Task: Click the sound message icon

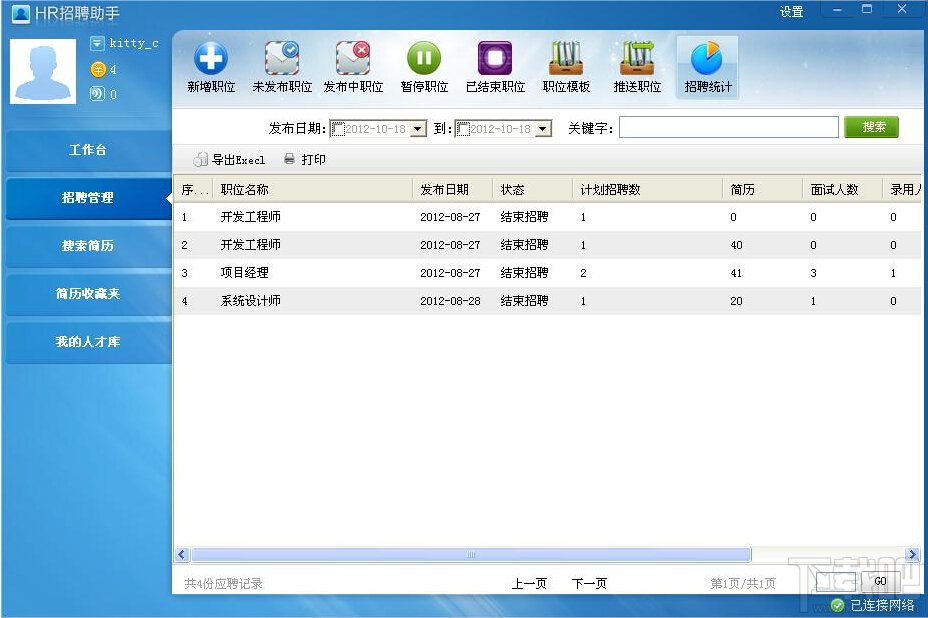Action: (x=97, y=94)
